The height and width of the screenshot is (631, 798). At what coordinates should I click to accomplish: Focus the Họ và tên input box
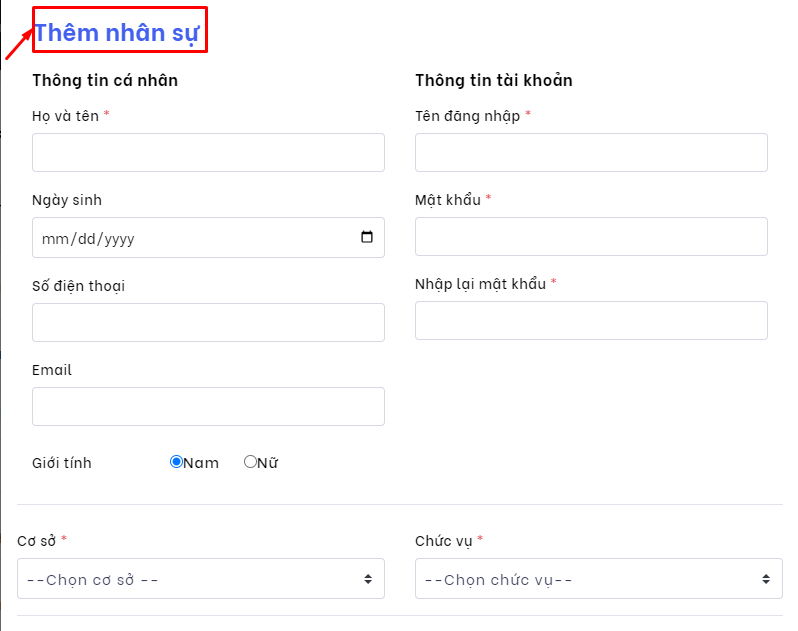208,153
